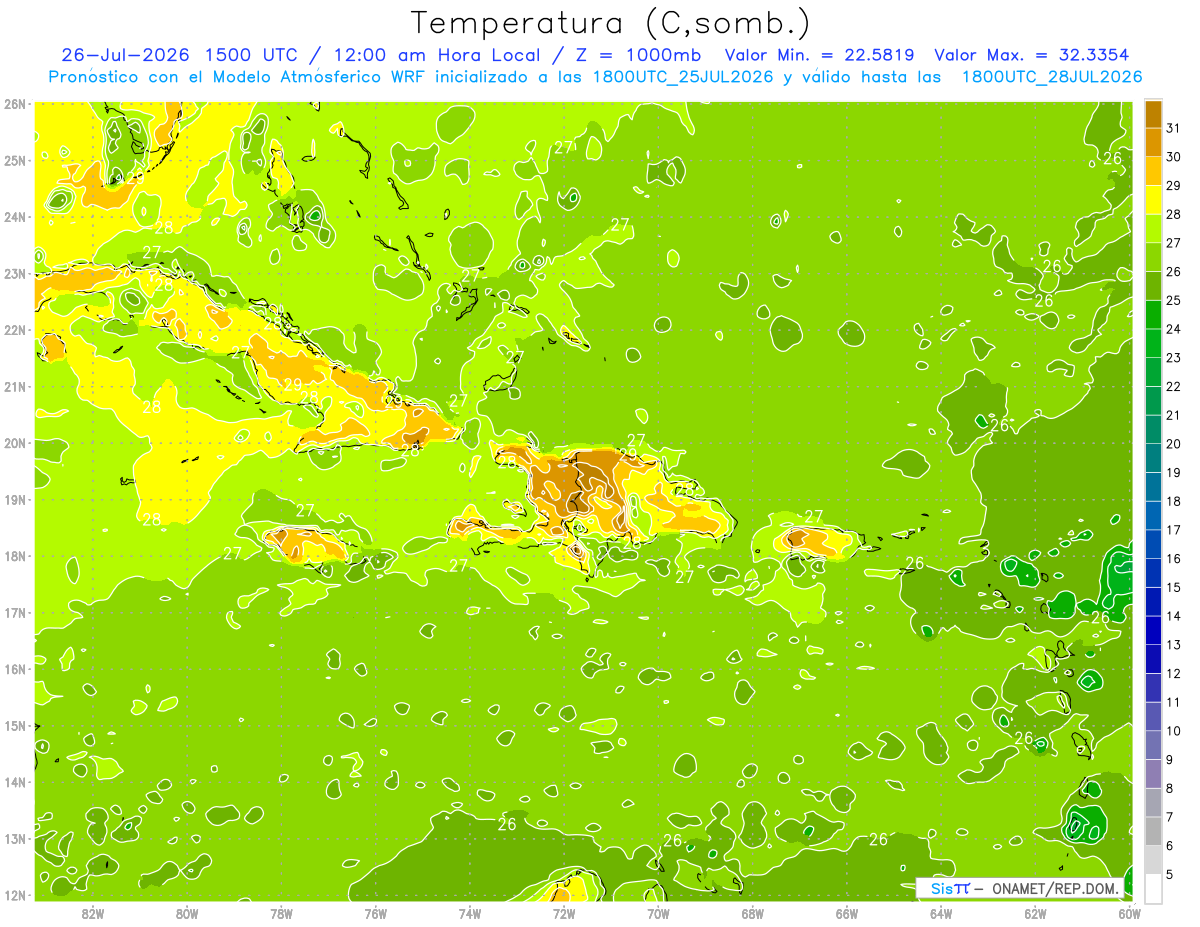Click the "26N" latitude label
Image resolution: width=1200 pixels, height=927 pixels.
coord(15,104)
